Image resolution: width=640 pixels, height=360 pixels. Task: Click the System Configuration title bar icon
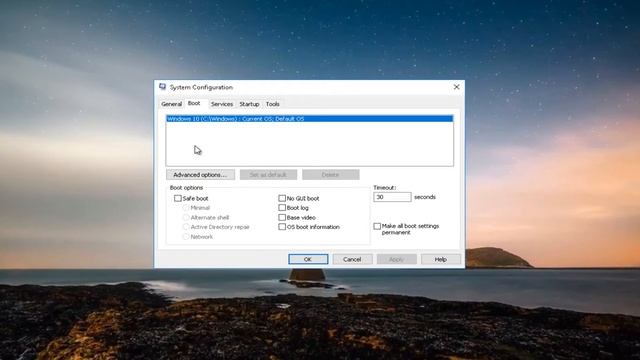162,87
